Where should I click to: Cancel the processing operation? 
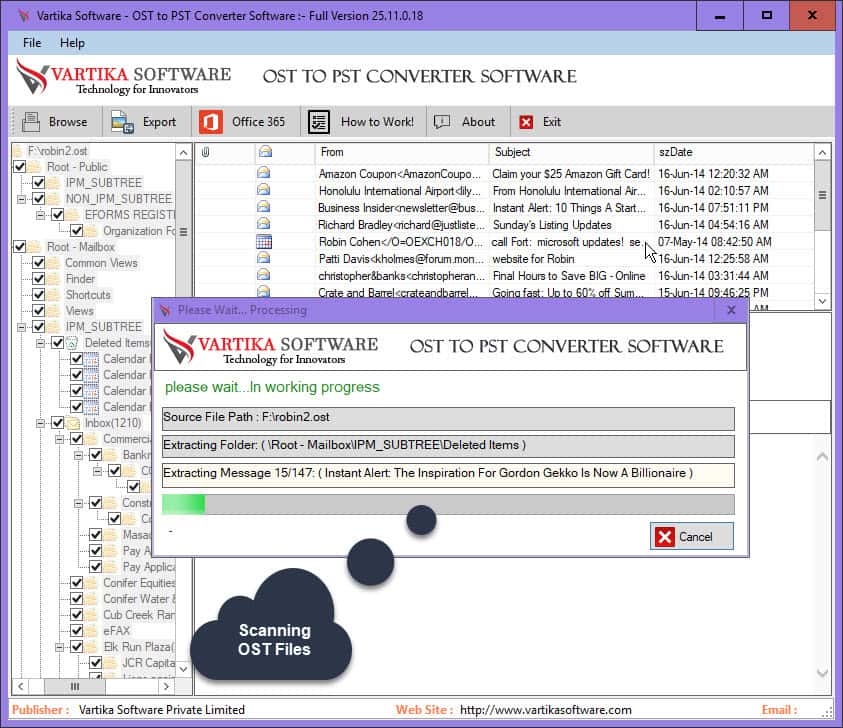click(x=691, y=537)
